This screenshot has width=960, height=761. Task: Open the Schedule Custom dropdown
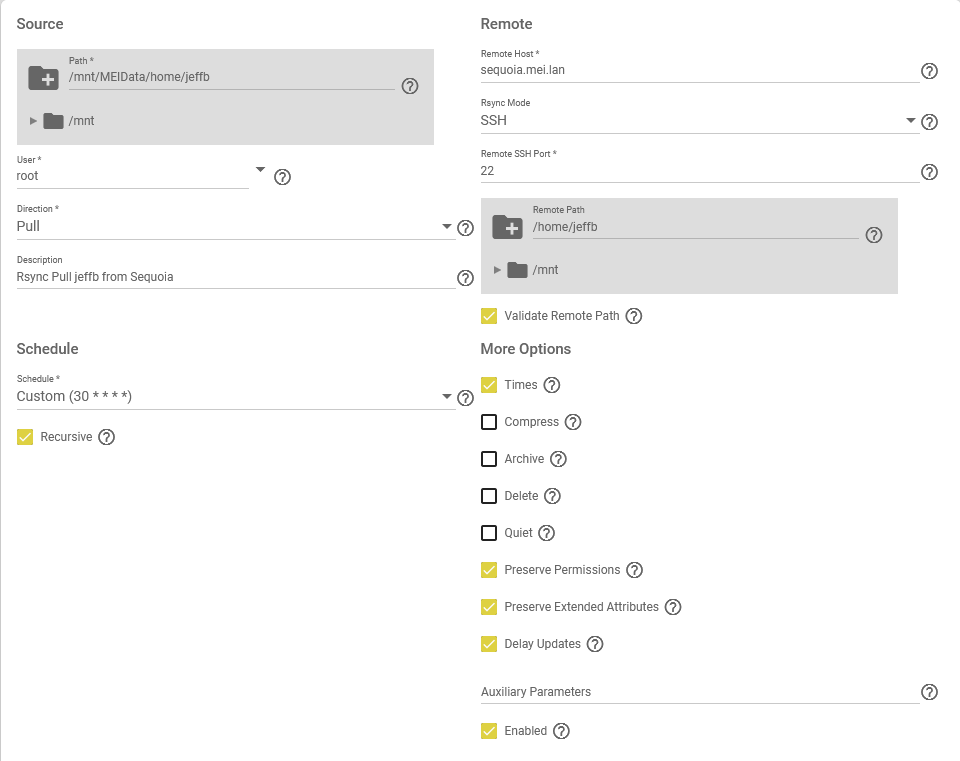pyautogui.click(x=235, y=397)
